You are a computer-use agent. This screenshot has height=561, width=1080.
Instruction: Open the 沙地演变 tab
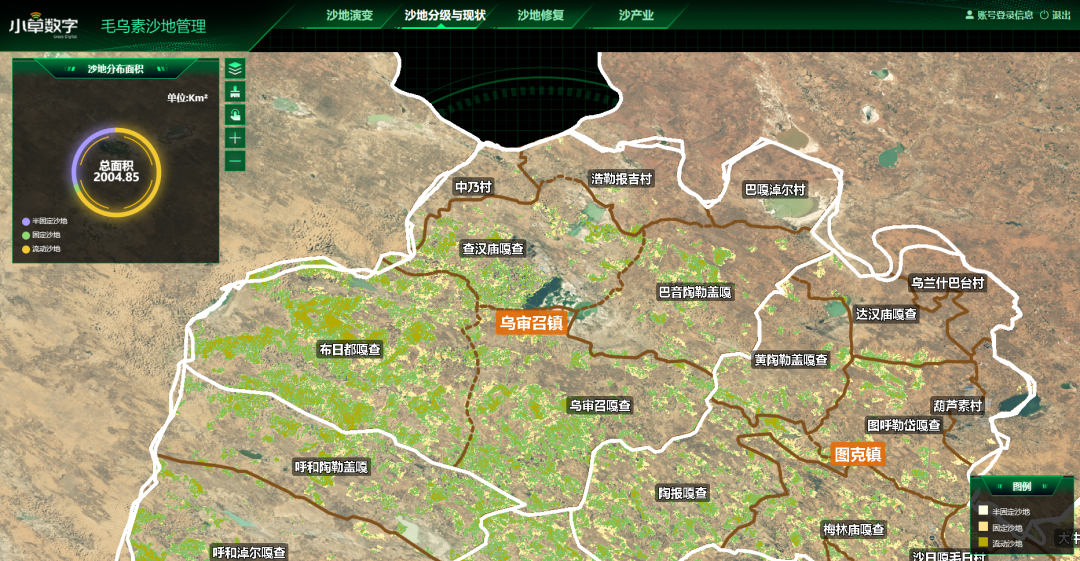[350, 15]
